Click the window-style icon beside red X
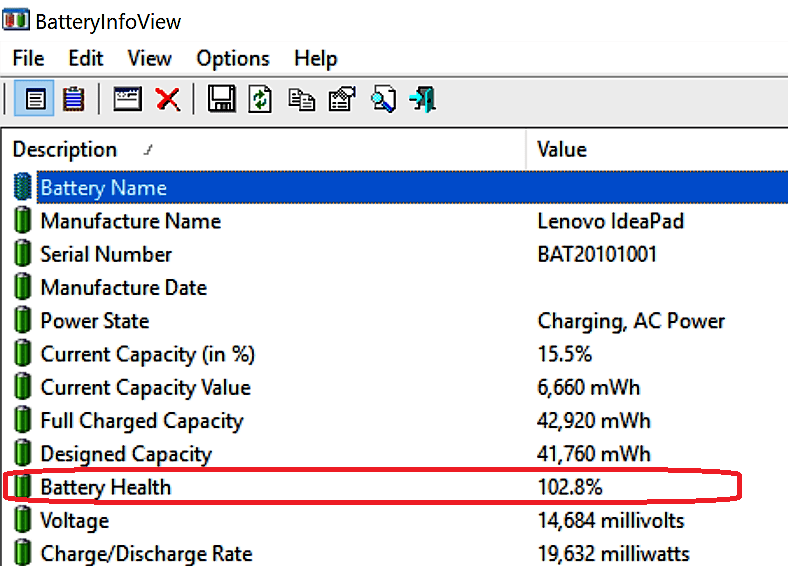 click(x=127, y=99)
